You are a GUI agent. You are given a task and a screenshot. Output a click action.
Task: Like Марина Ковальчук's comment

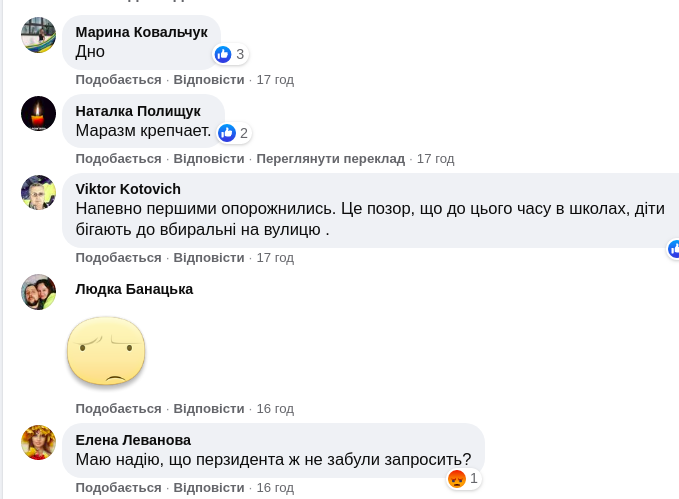coord(118,79)
